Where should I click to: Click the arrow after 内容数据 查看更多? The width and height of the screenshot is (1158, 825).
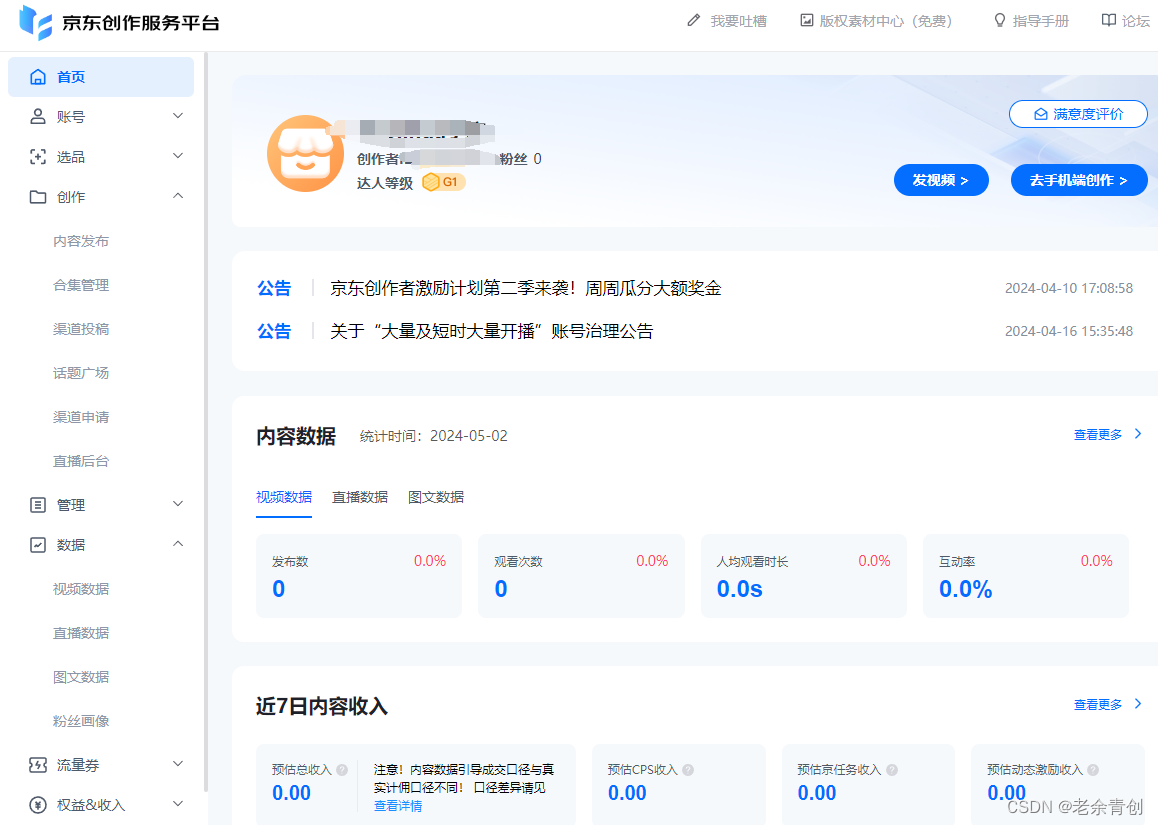point(1138,434)
